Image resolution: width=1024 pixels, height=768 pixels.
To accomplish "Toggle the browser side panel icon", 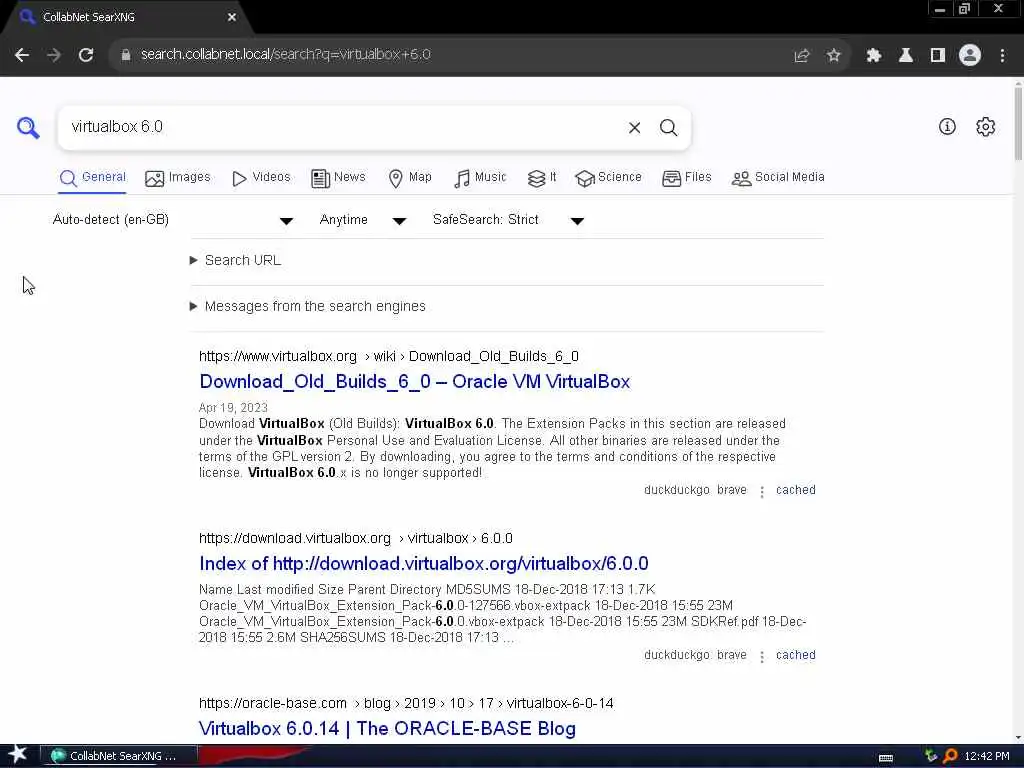I will tap(938, 56).
